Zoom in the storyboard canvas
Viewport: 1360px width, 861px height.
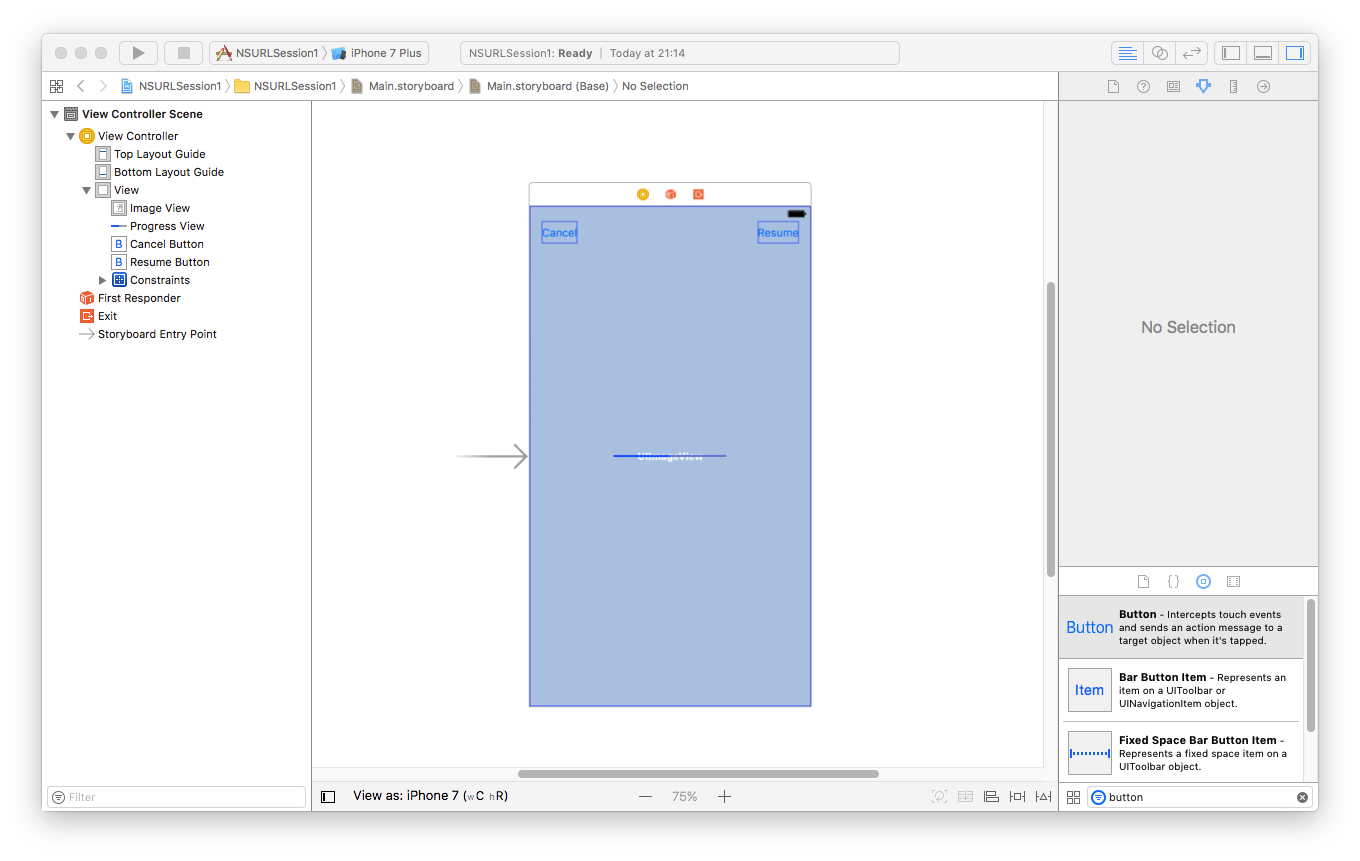coord(725,797)
